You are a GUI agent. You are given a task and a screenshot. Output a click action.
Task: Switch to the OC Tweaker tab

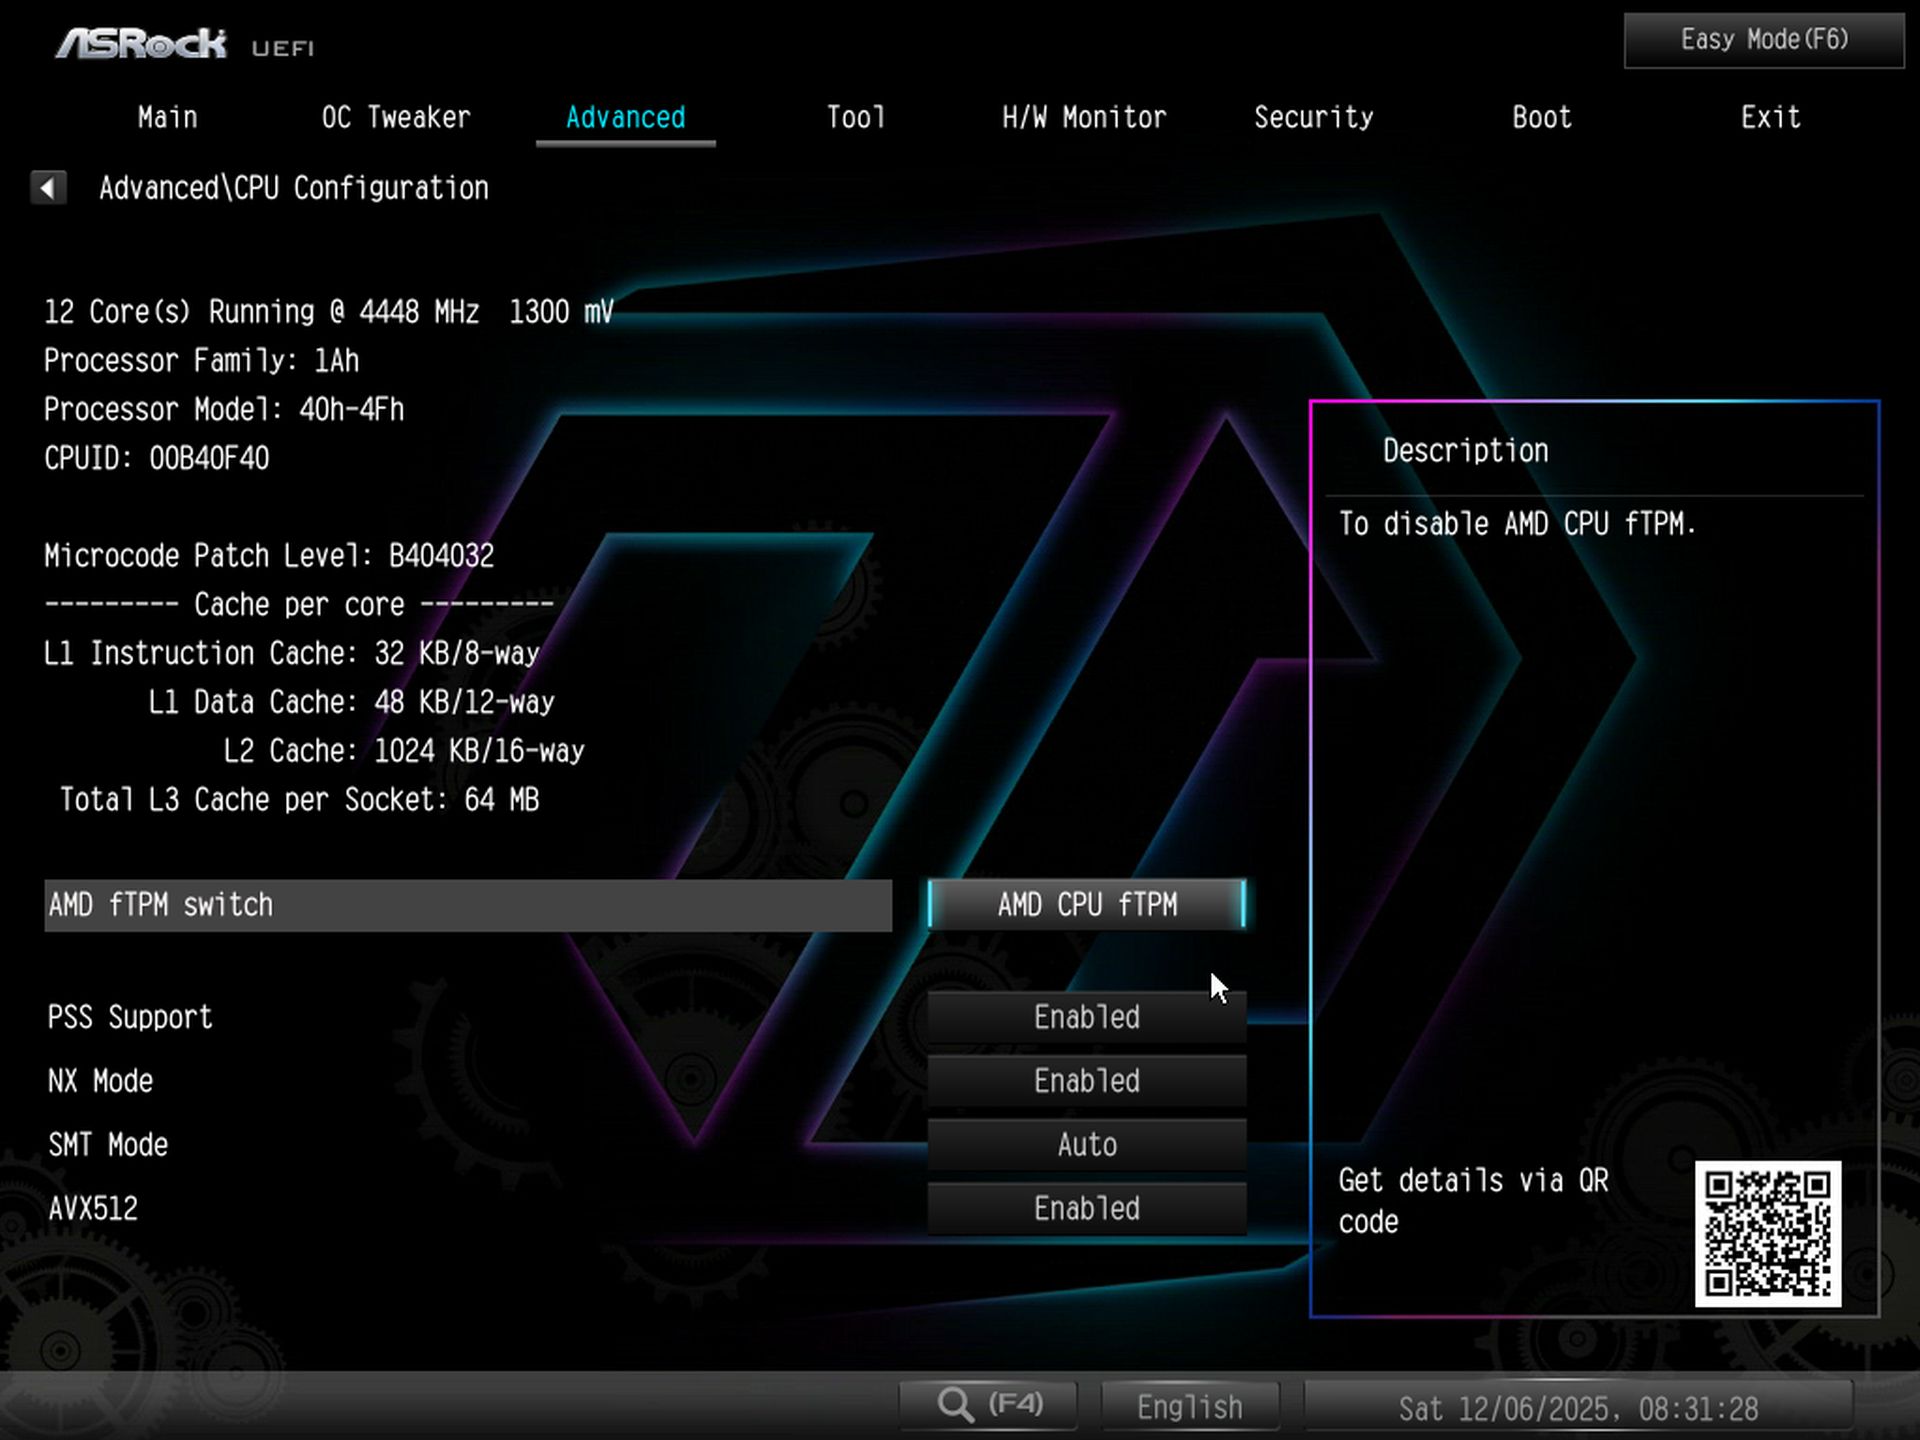395,117
